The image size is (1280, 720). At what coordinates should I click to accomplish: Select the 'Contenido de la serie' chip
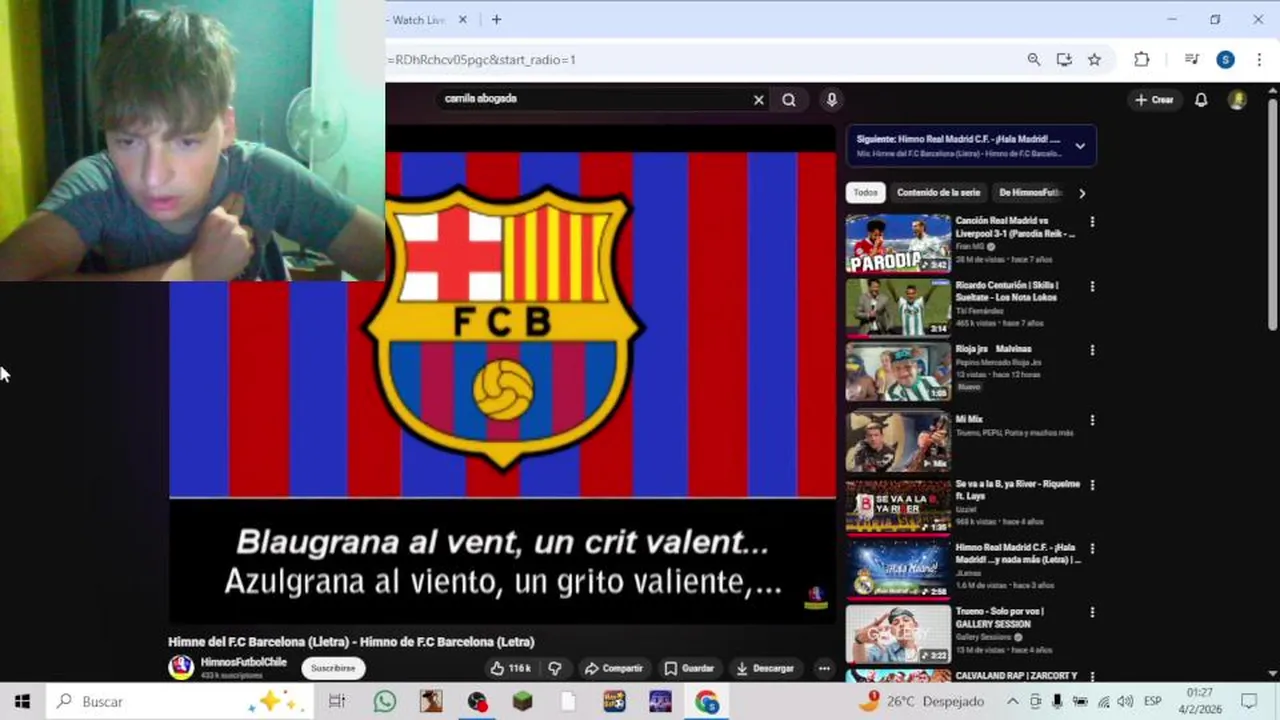[x=938, y=192]
